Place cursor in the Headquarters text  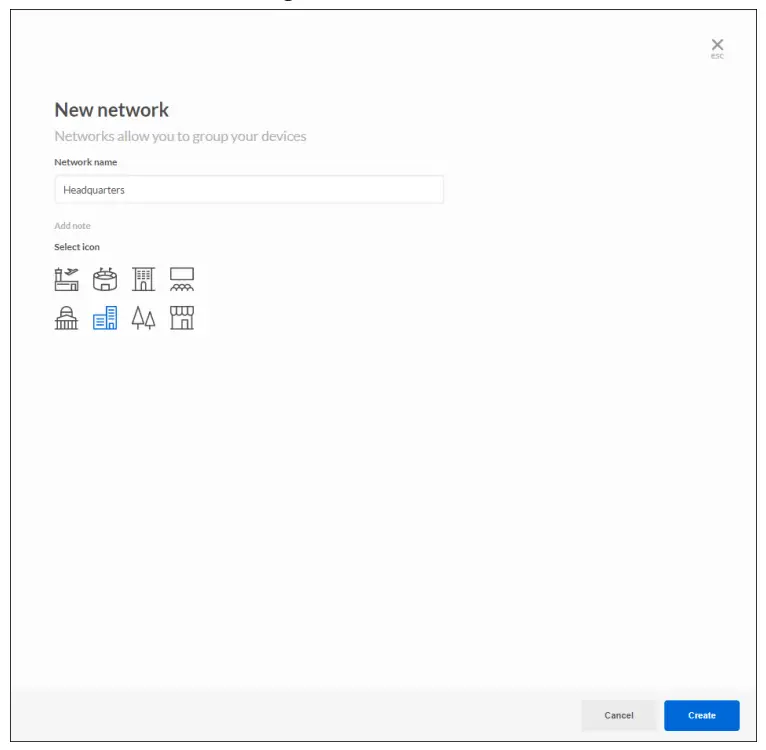[x=94, y=190]
